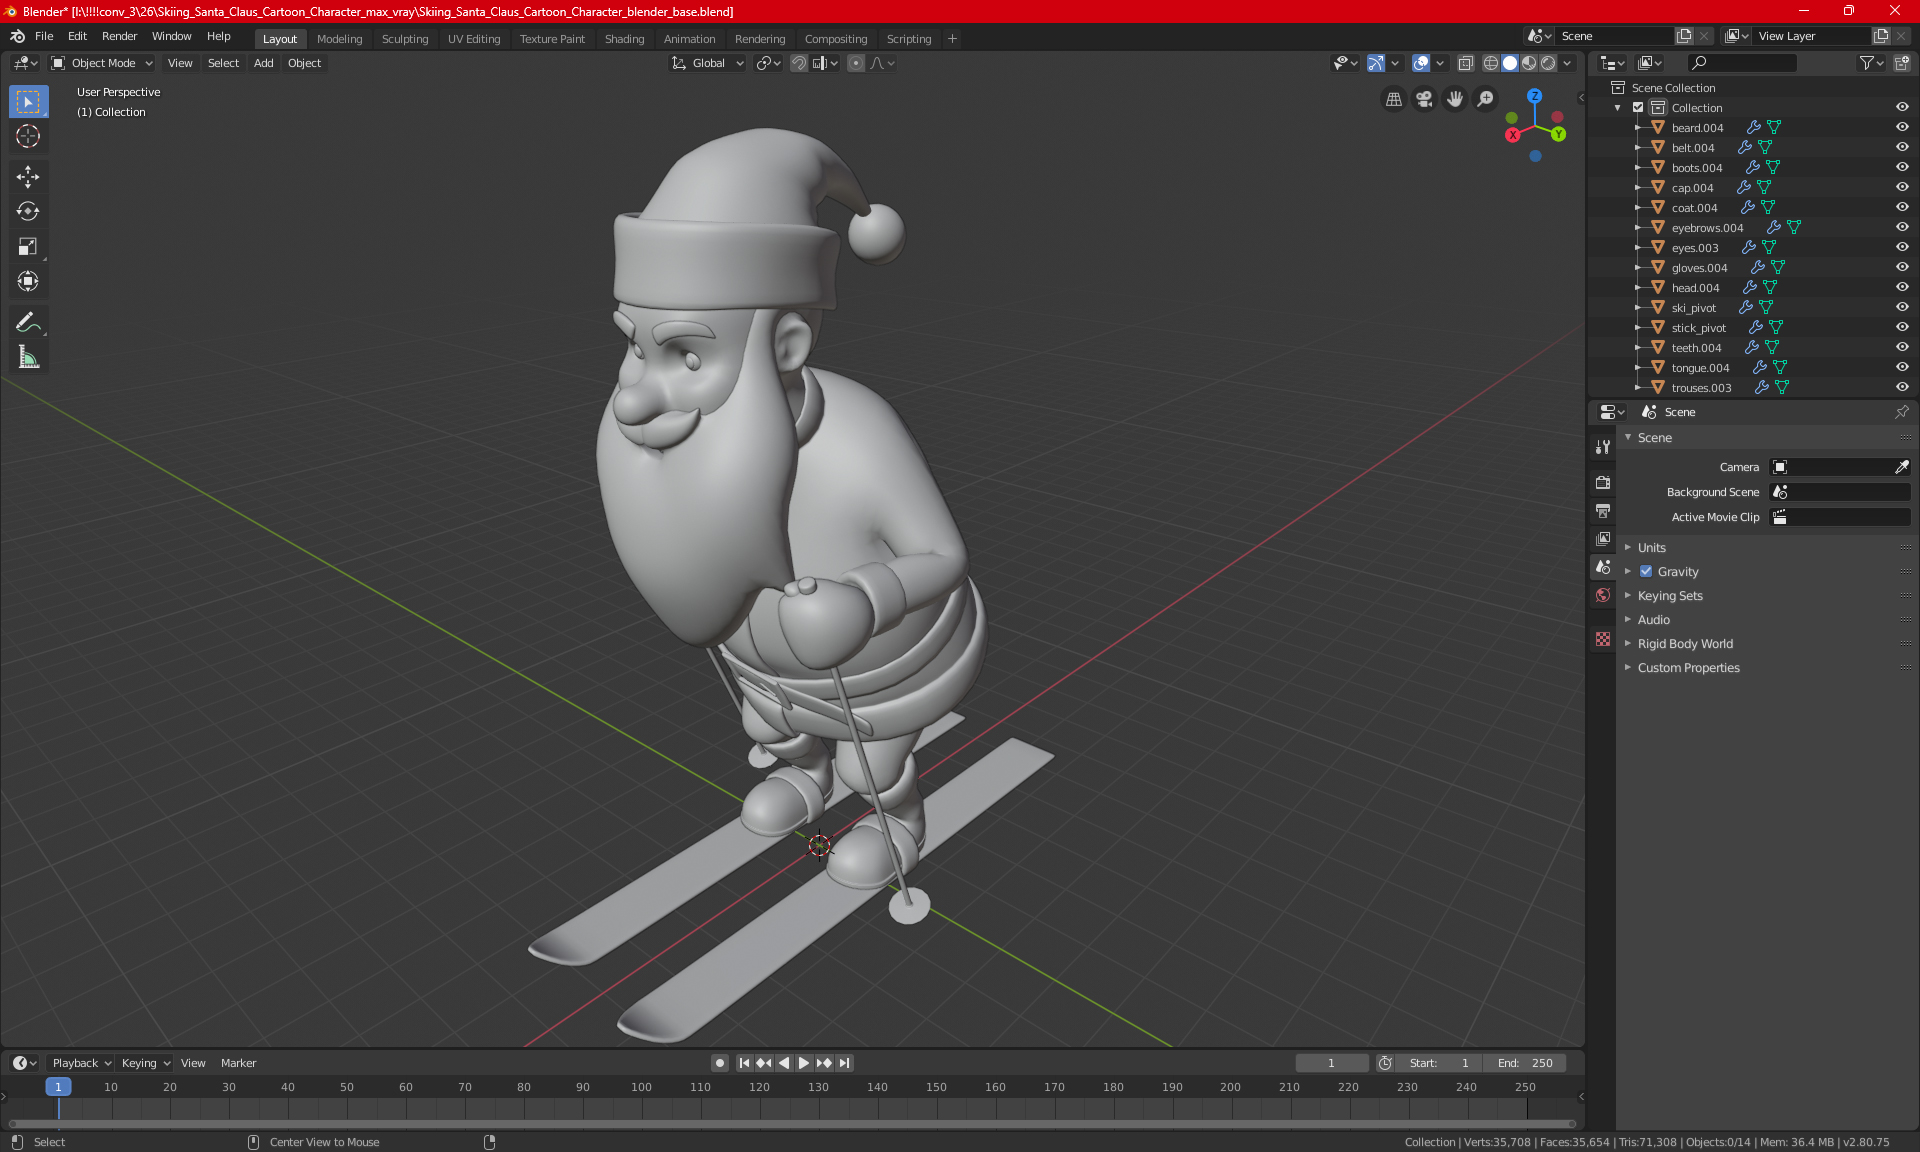Open the Render menu
1920x1152 pixels.
coord(119,36)
